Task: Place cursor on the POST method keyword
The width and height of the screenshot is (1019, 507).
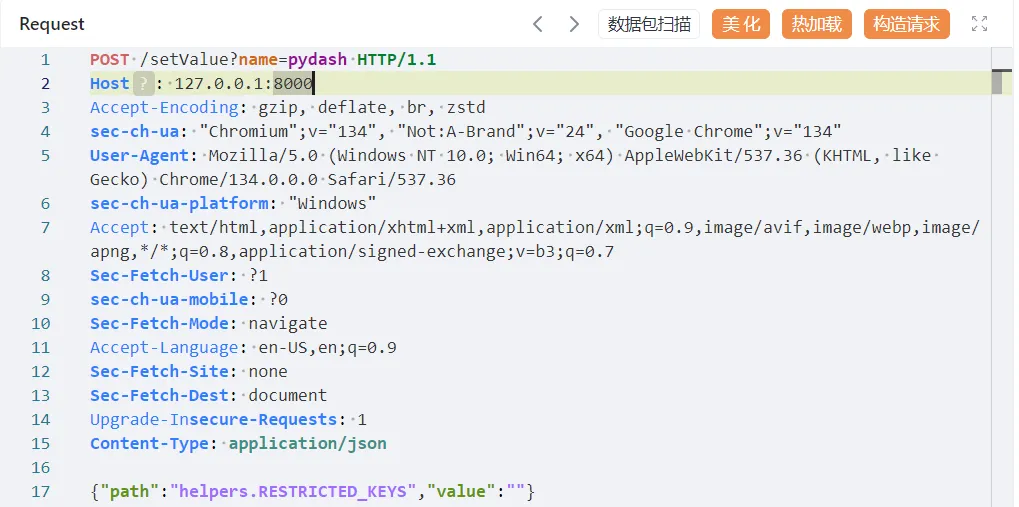Action: click(110, 60)
